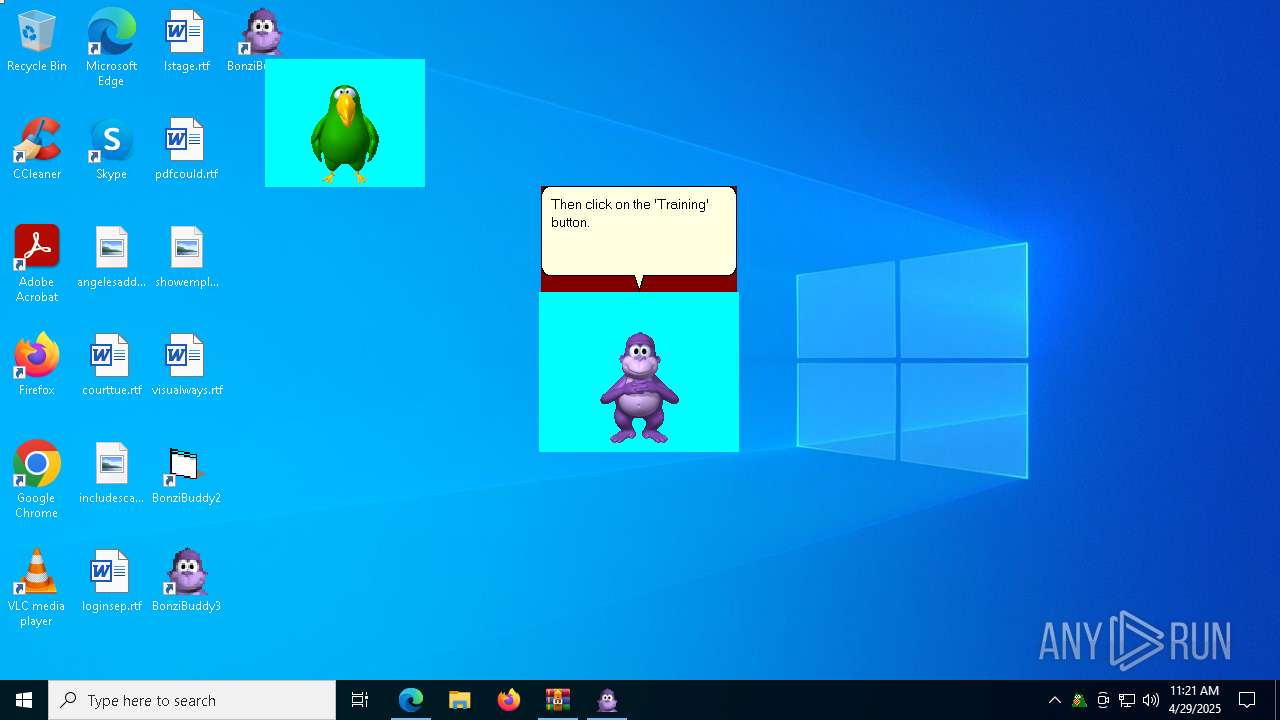Select the loginsep.rtf document
The width and height of the screenshot is (1280, 720).
coord(111,582)
